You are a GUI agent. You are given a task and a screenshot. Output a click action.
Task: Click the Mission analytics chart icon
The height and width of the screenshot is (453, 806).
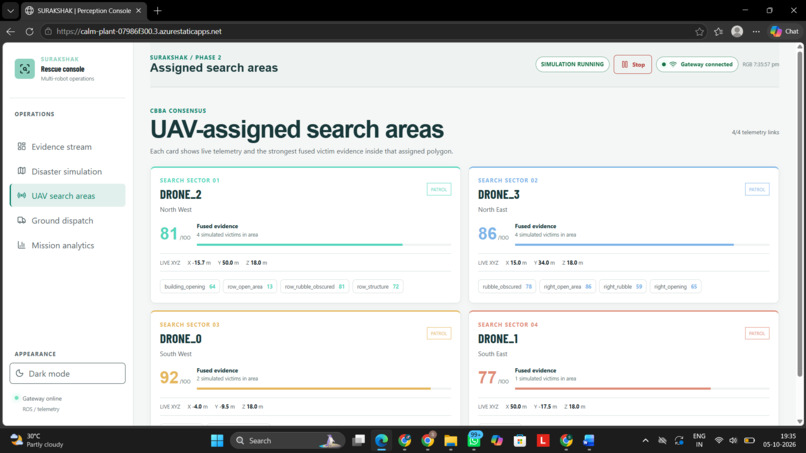(x=22, y=245)
